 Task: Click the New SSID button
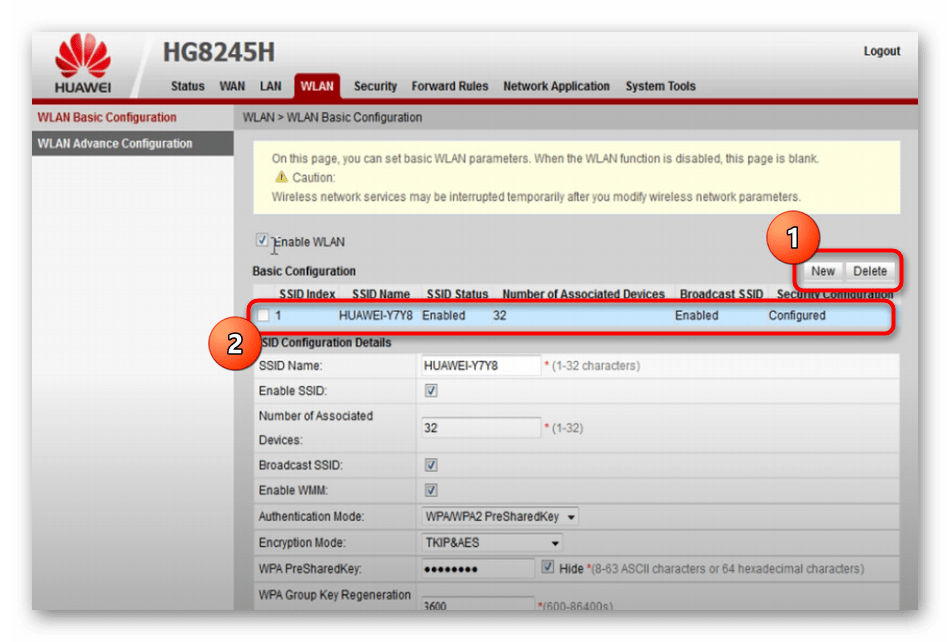tap(823, 271)
